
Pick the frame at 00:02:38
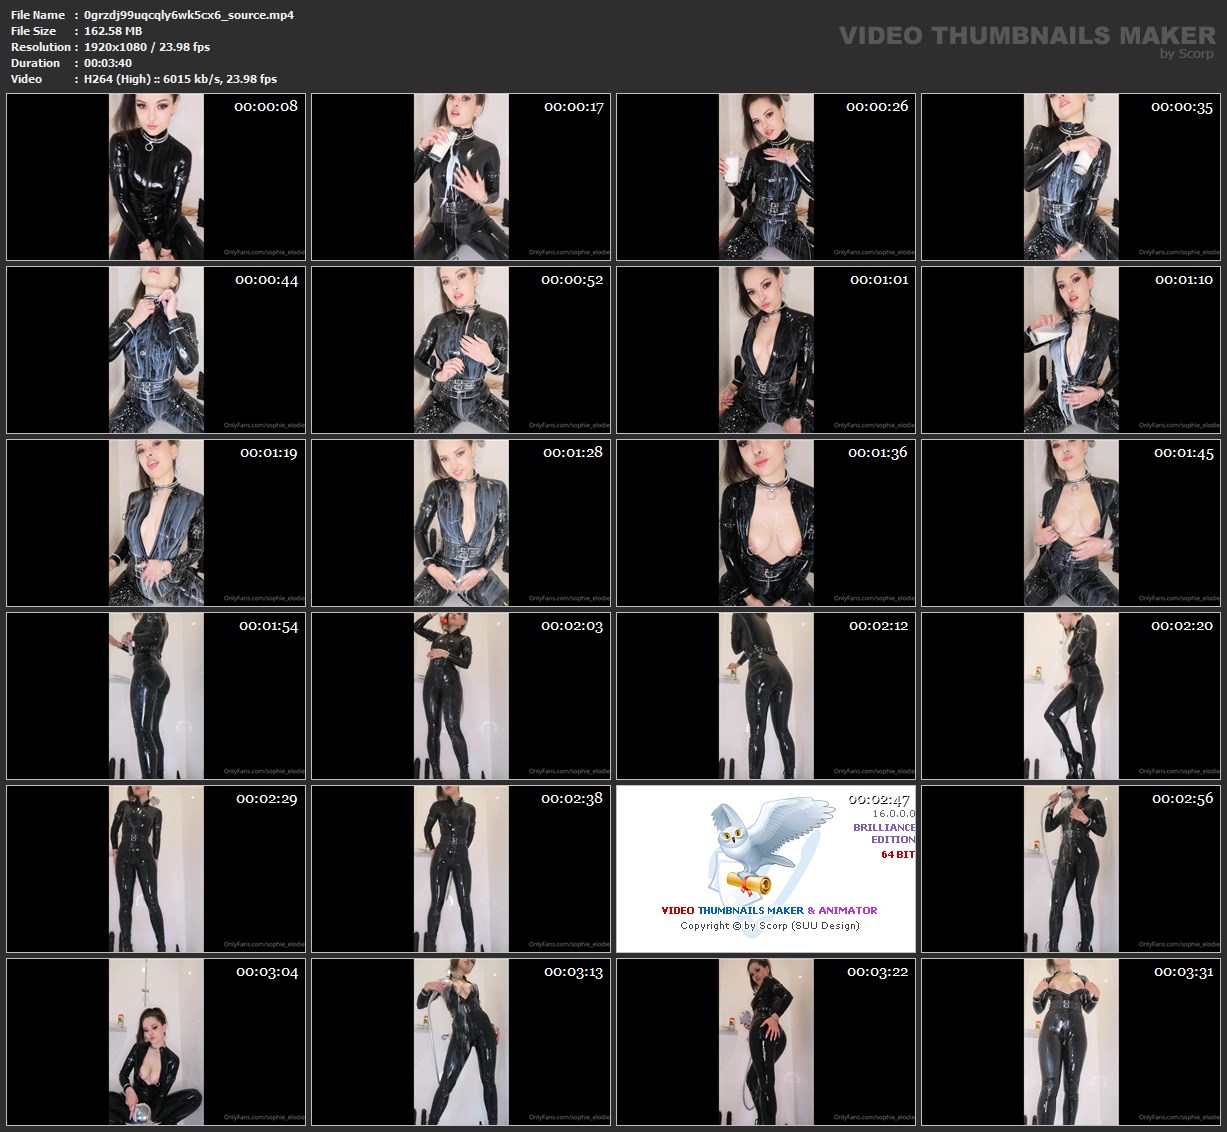pos(461,869)
